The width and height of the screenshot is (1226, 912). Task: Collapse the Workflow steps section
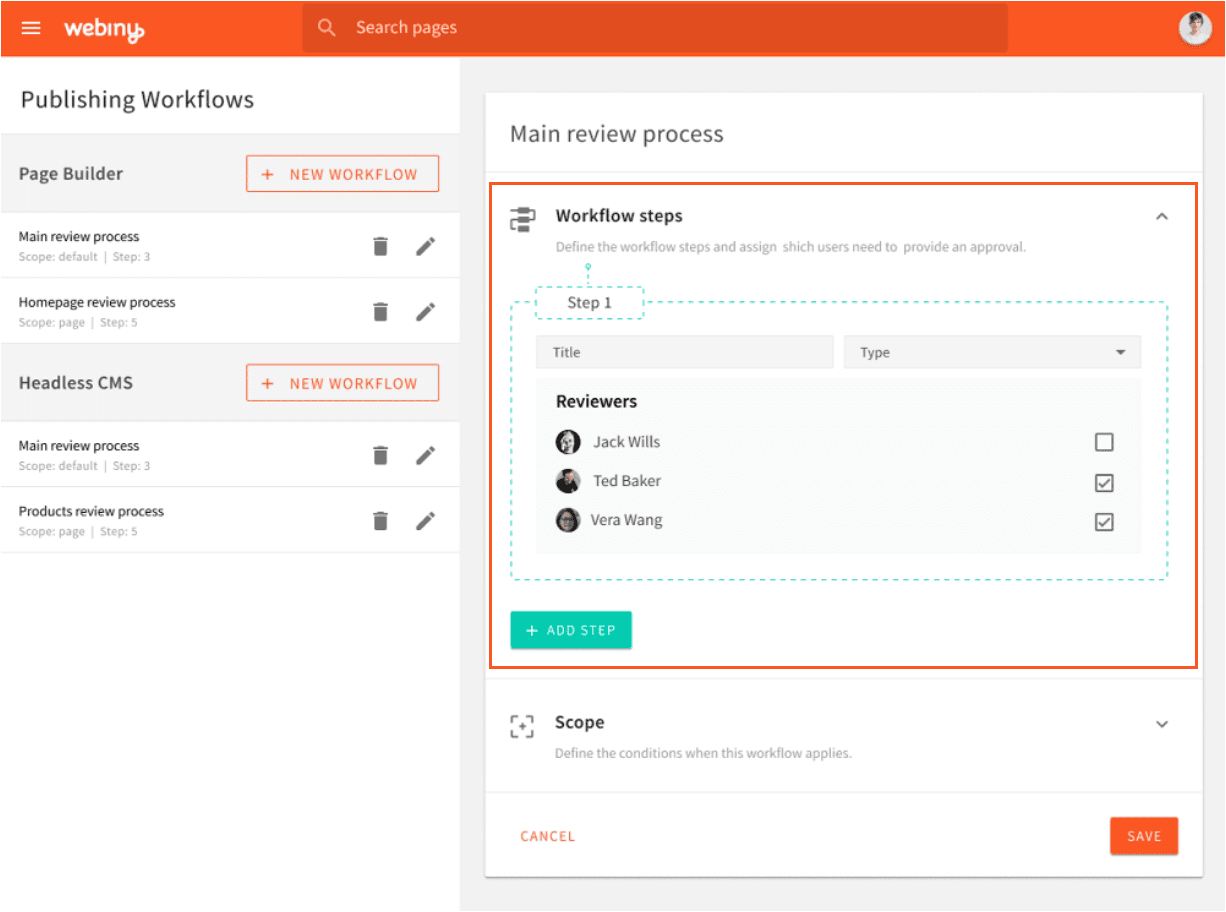tap(1161, 216)
